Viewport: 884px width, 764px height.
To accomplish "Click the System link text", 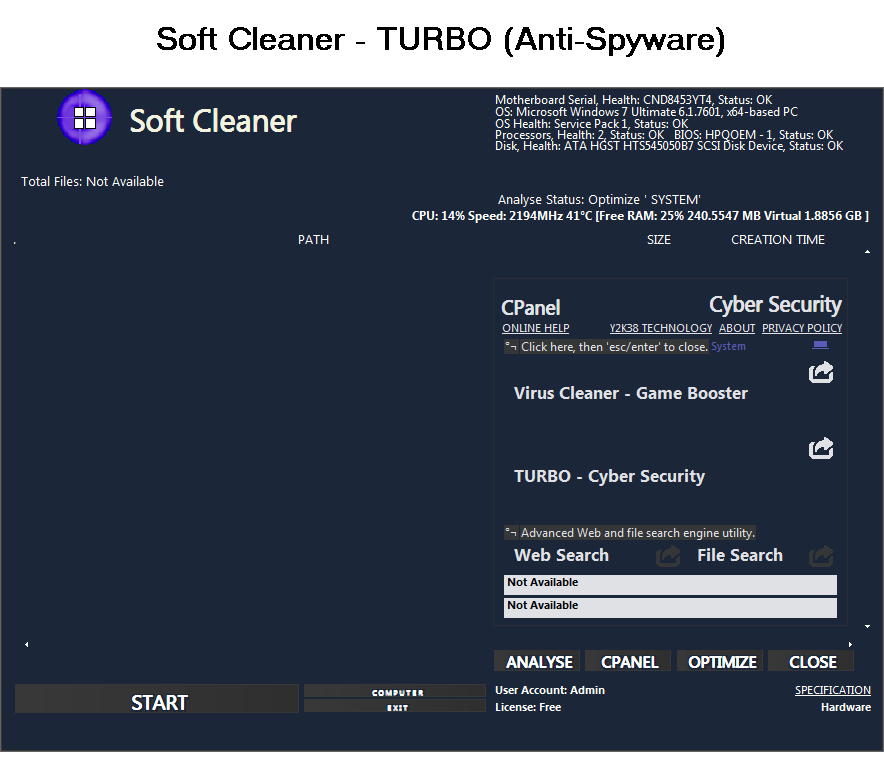I will [x=728, y=346].
